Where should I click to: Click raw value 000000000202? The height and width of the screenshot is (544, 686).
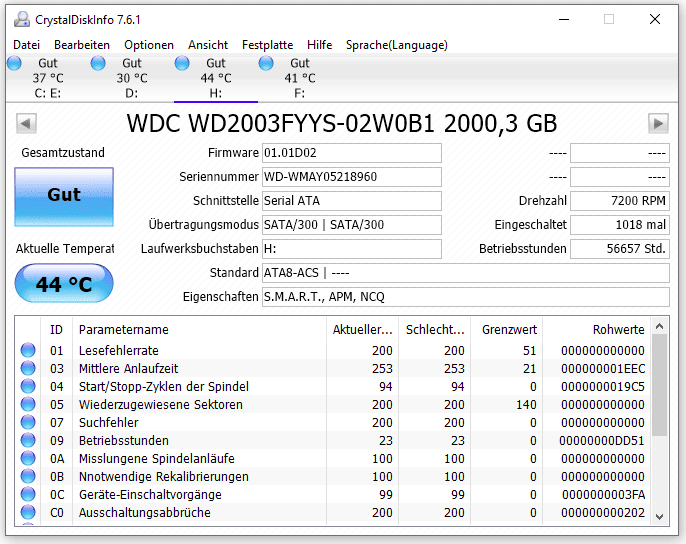coord(603,512)
